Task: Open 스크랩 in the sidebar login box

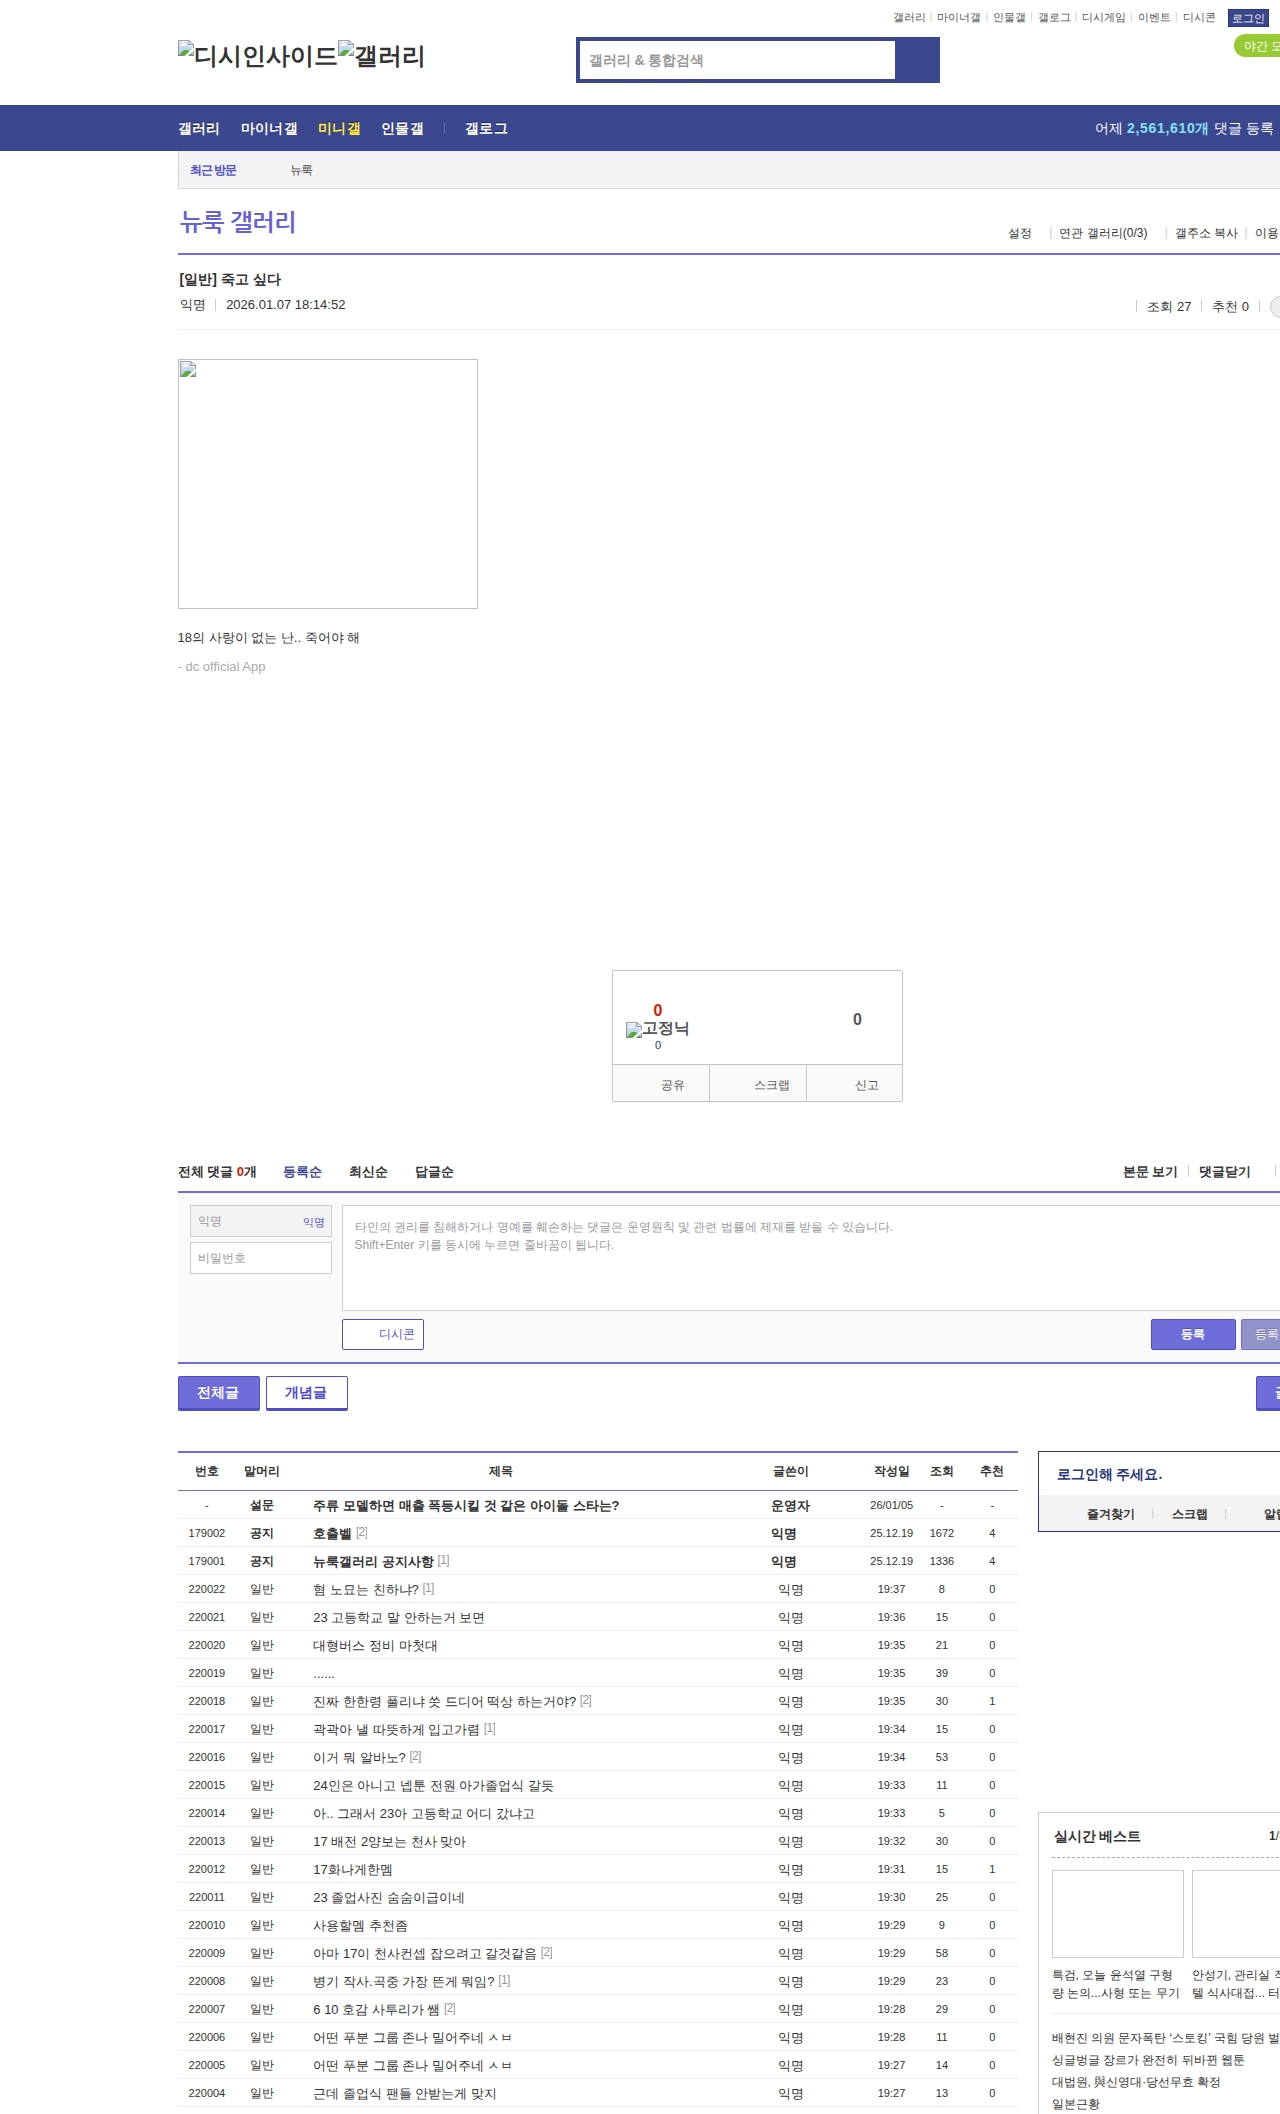Action: pyautogui.click(x=1190, y=1514)
